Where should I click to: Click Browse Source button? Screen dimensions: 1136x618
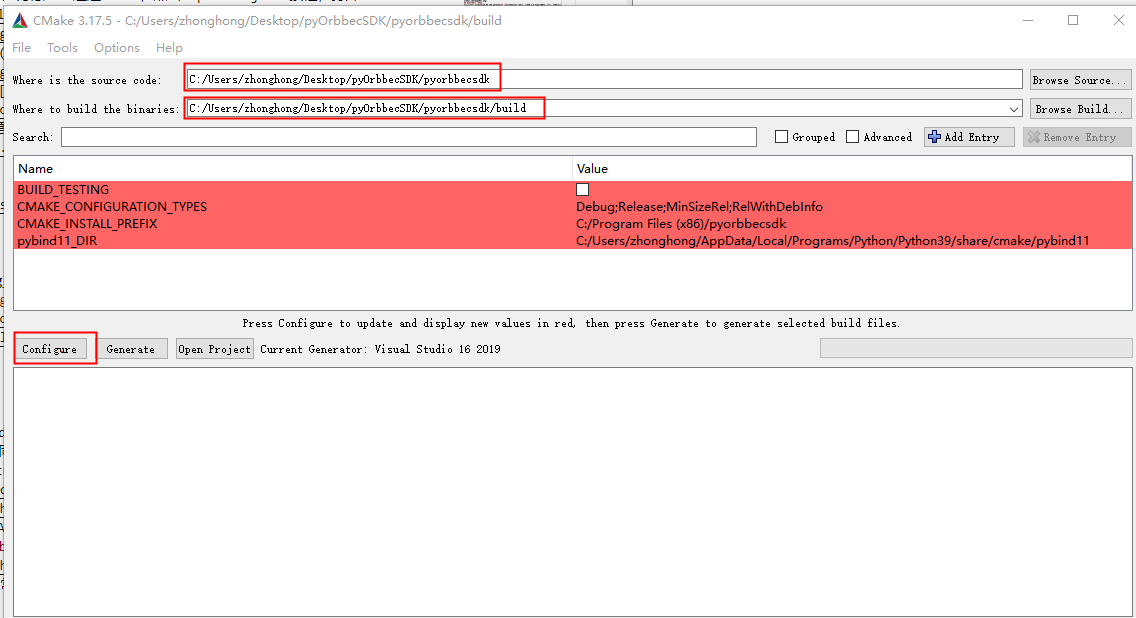pyautogui.click(x=1081, y=80)
